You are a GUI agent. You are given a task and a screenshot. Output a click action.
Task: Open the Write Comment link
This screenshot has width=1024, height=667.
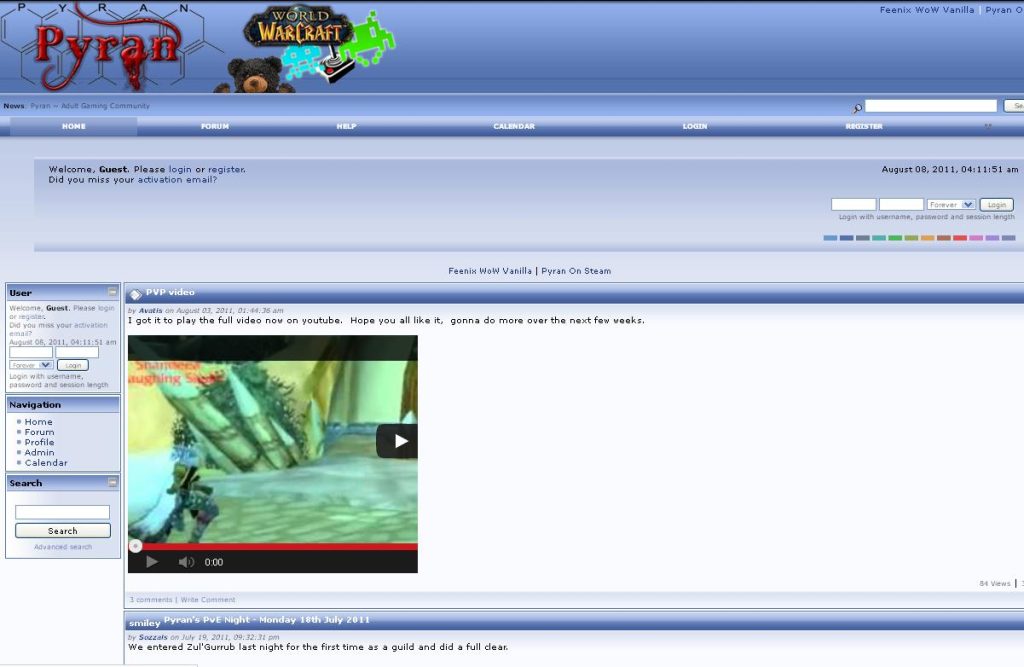click(208, 600)
